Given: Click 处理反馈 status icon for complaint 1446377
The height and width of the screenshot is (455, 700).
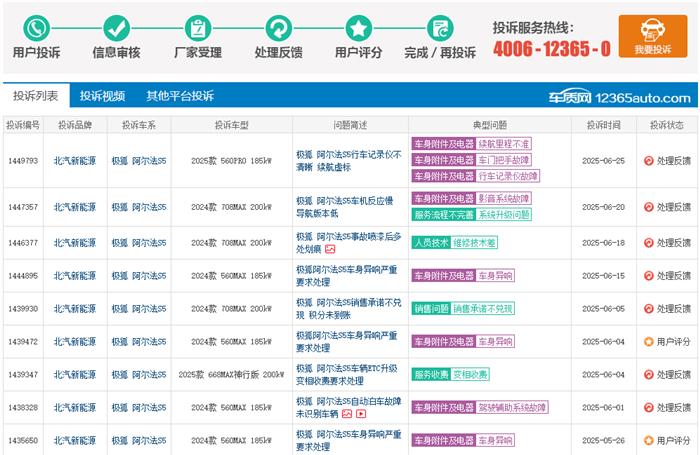Looking at the screenshot, I should point(649,243).
